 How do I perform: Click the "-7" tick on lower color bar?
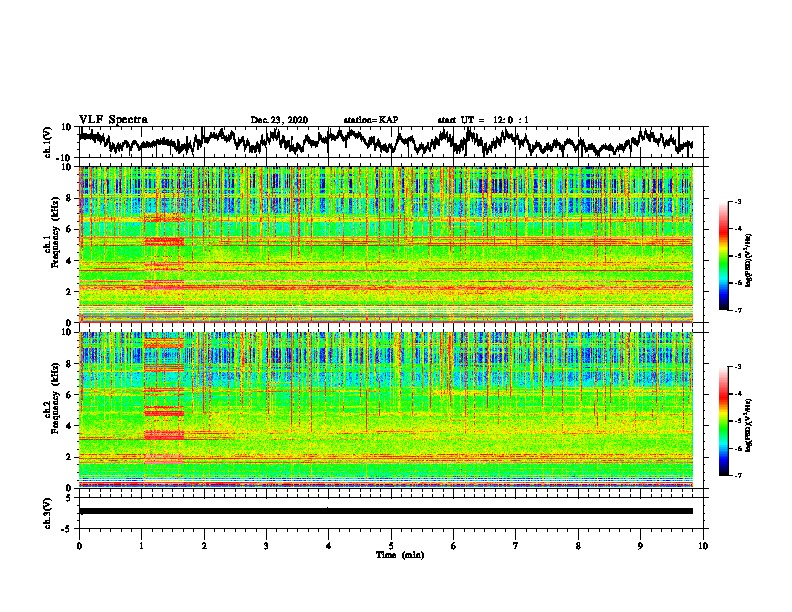(738, 475)
